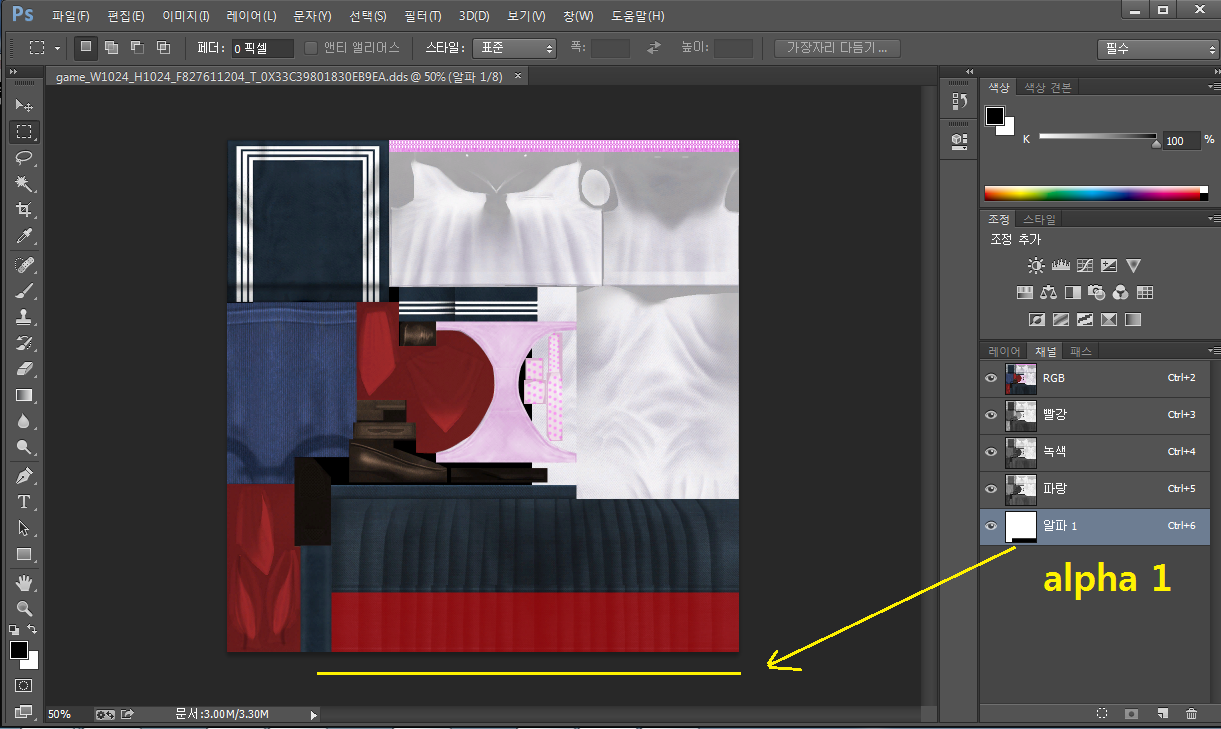1221x729 pixels.
Task: Change screen mode icon in toolbar
Action: click(25, 712)
